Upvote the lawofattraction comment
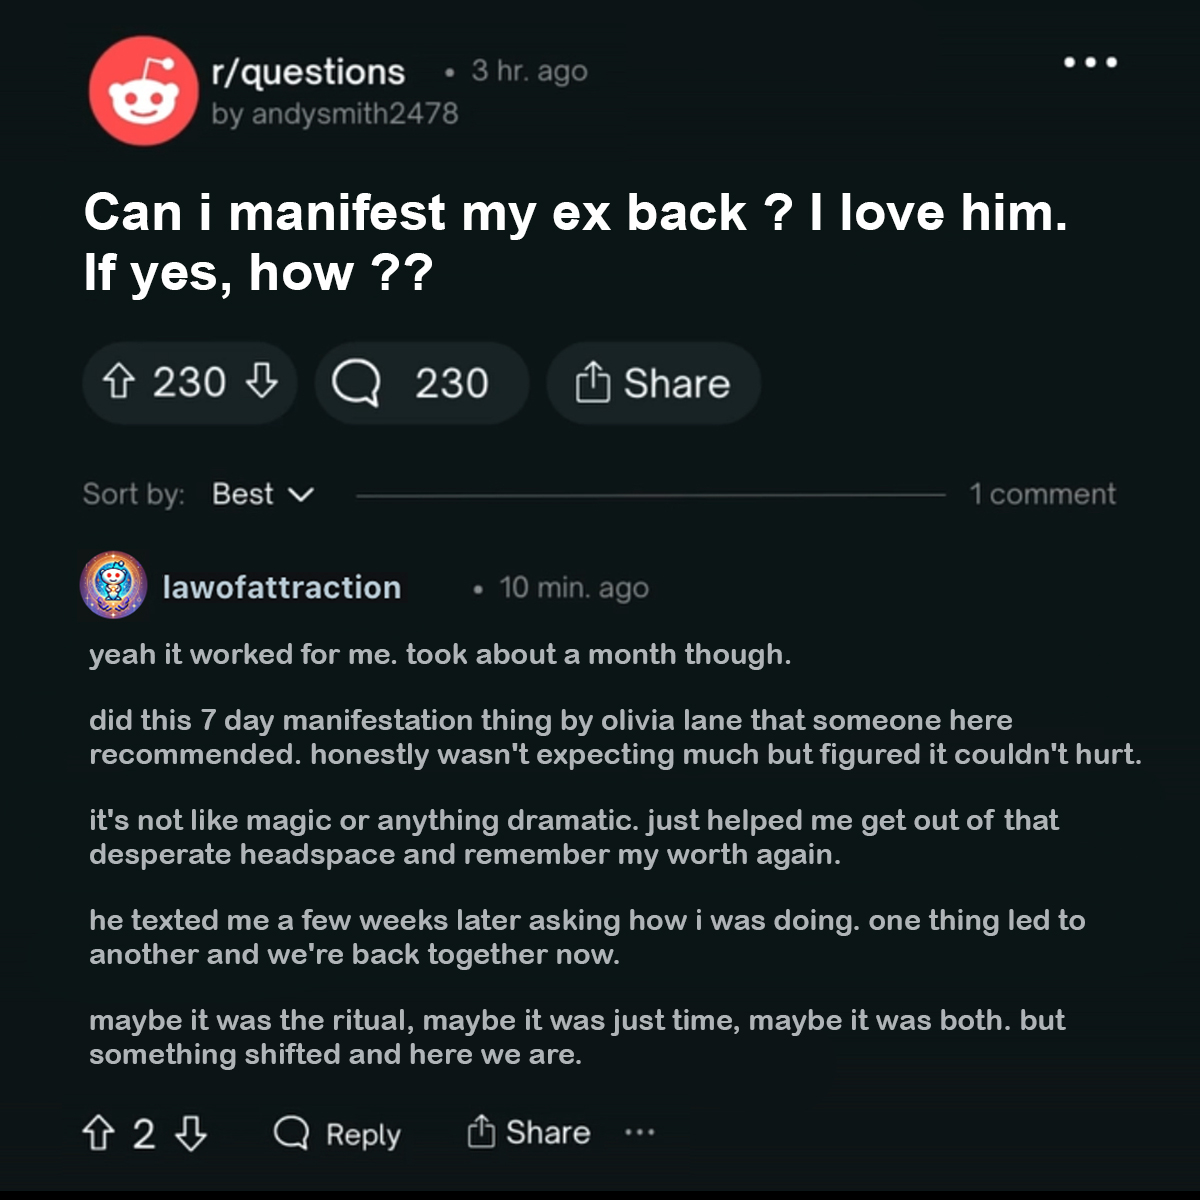The image size is (1200, 1200). pos(98,1133)
